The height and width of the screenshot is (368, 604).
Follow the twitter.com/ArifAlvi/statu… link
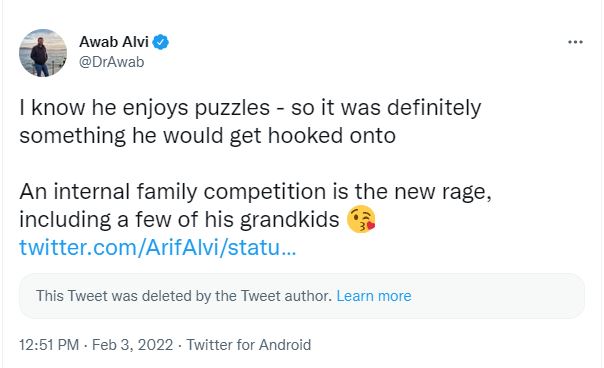(158, 247)
